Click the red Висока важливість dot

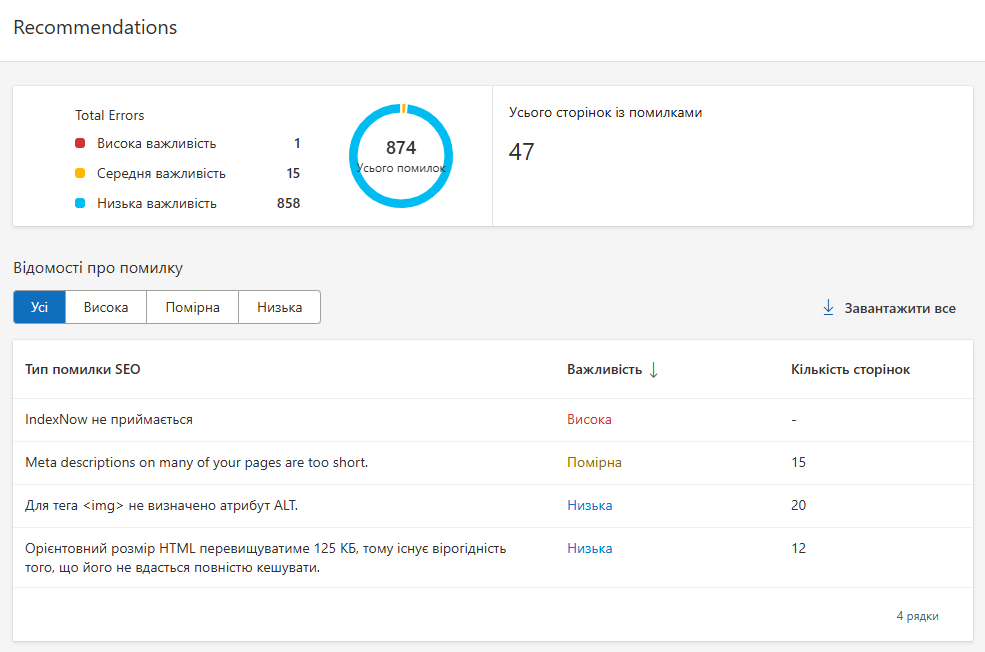click(x=80, y=144)
